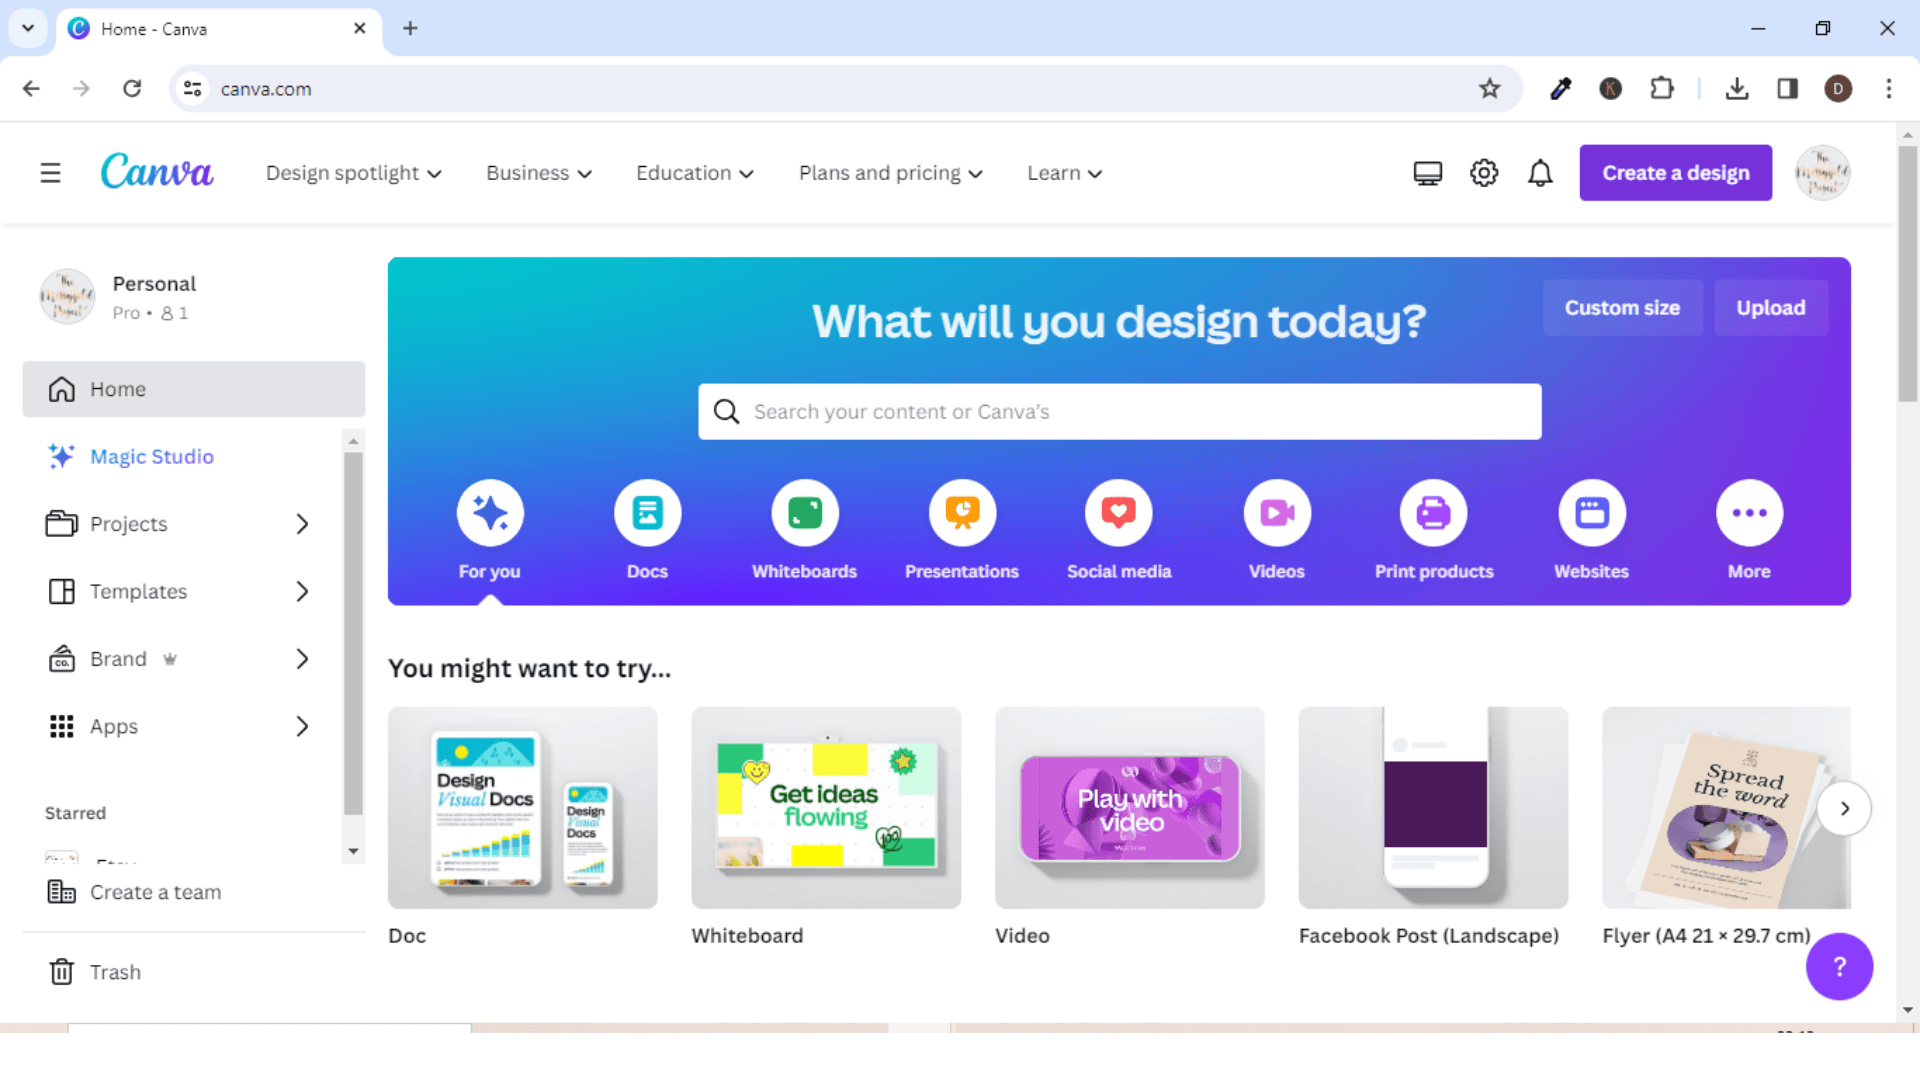Open the Whiteboard template thumbnail
The width and height of the screenshot is (1920, 1080).
pos(826,808)
